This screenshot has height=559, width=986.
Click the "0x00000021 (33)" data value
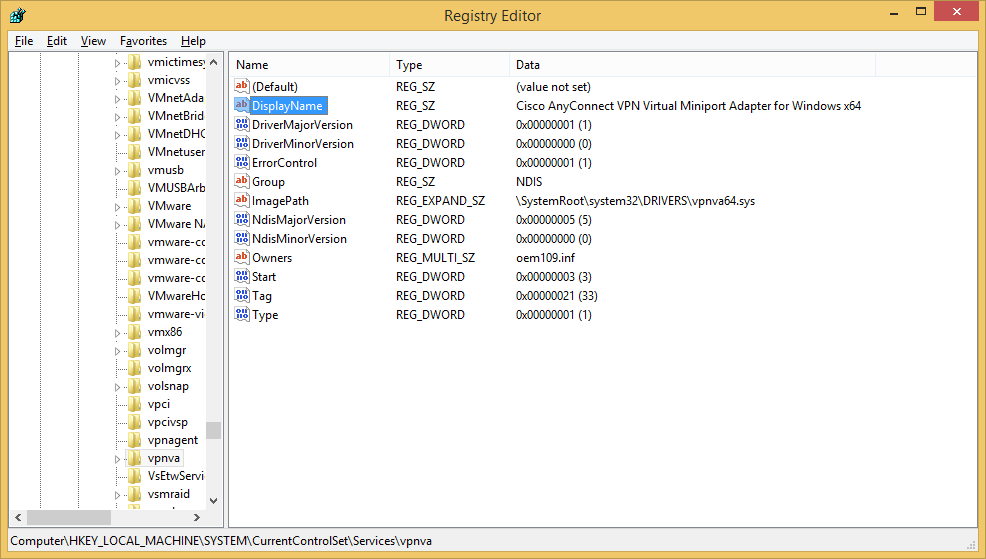pyautogui.click(x=557, y=296)
